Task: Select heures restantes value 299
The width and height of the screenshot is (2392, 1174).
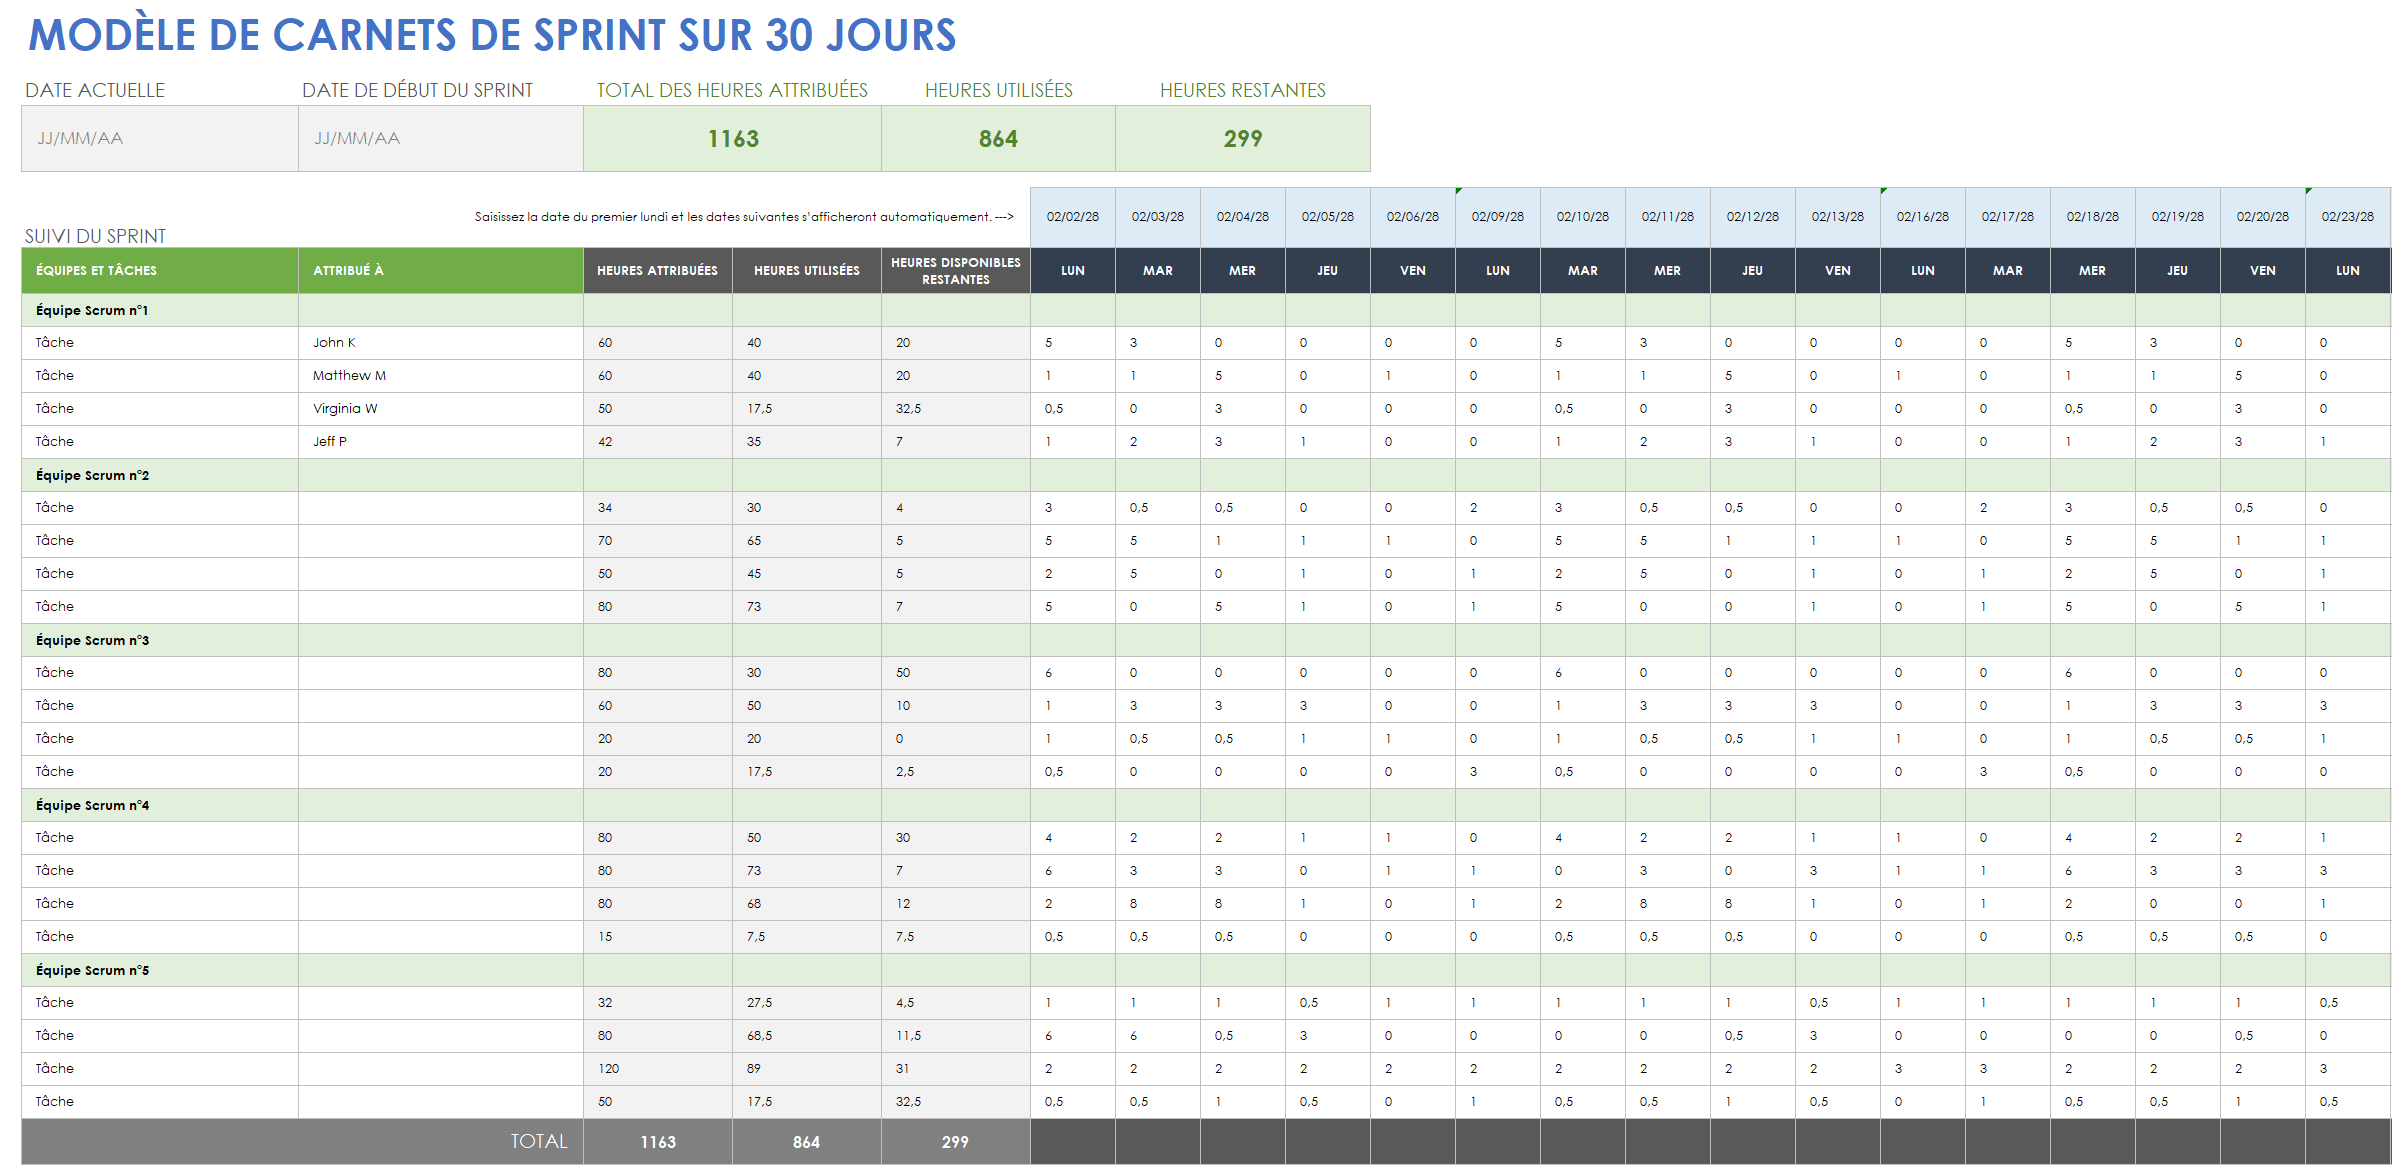Action: point(1243,139)
